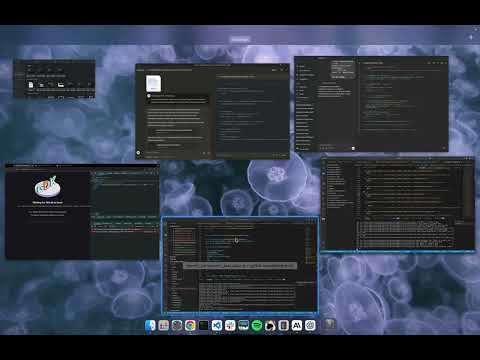Open the ChatGPT dock icon
480x360 pixels.
310,325
